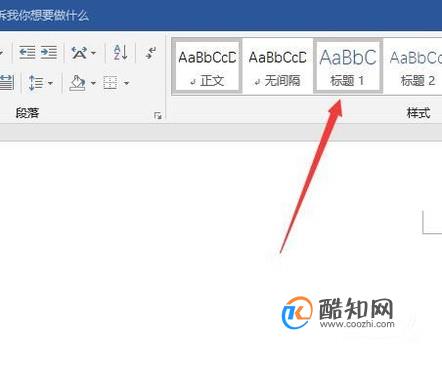Click the line spacing icon
The width and height of the screenshot is (442, 367).
[36, 83]
